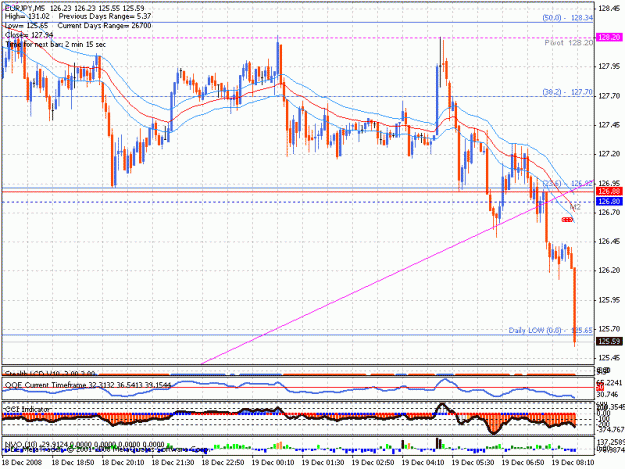625x469 pixels.
Task: Click the 30.746 QQE scale value
Action: click(607, 394)
